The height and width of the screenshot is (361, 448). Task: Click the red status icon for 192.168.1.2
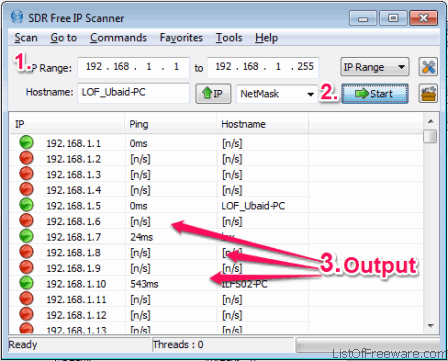tap(26, 158)
